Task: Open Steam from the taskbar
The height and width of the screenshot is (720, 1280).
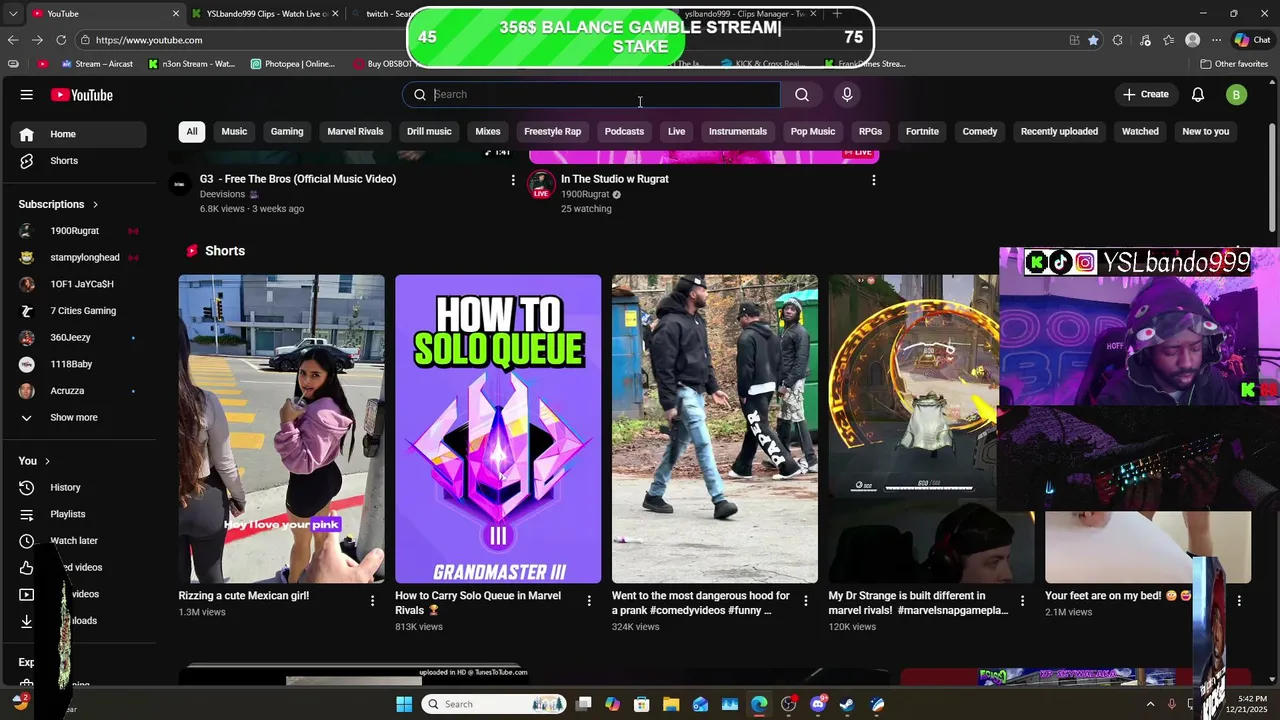Action: click(x=847, y=704)
